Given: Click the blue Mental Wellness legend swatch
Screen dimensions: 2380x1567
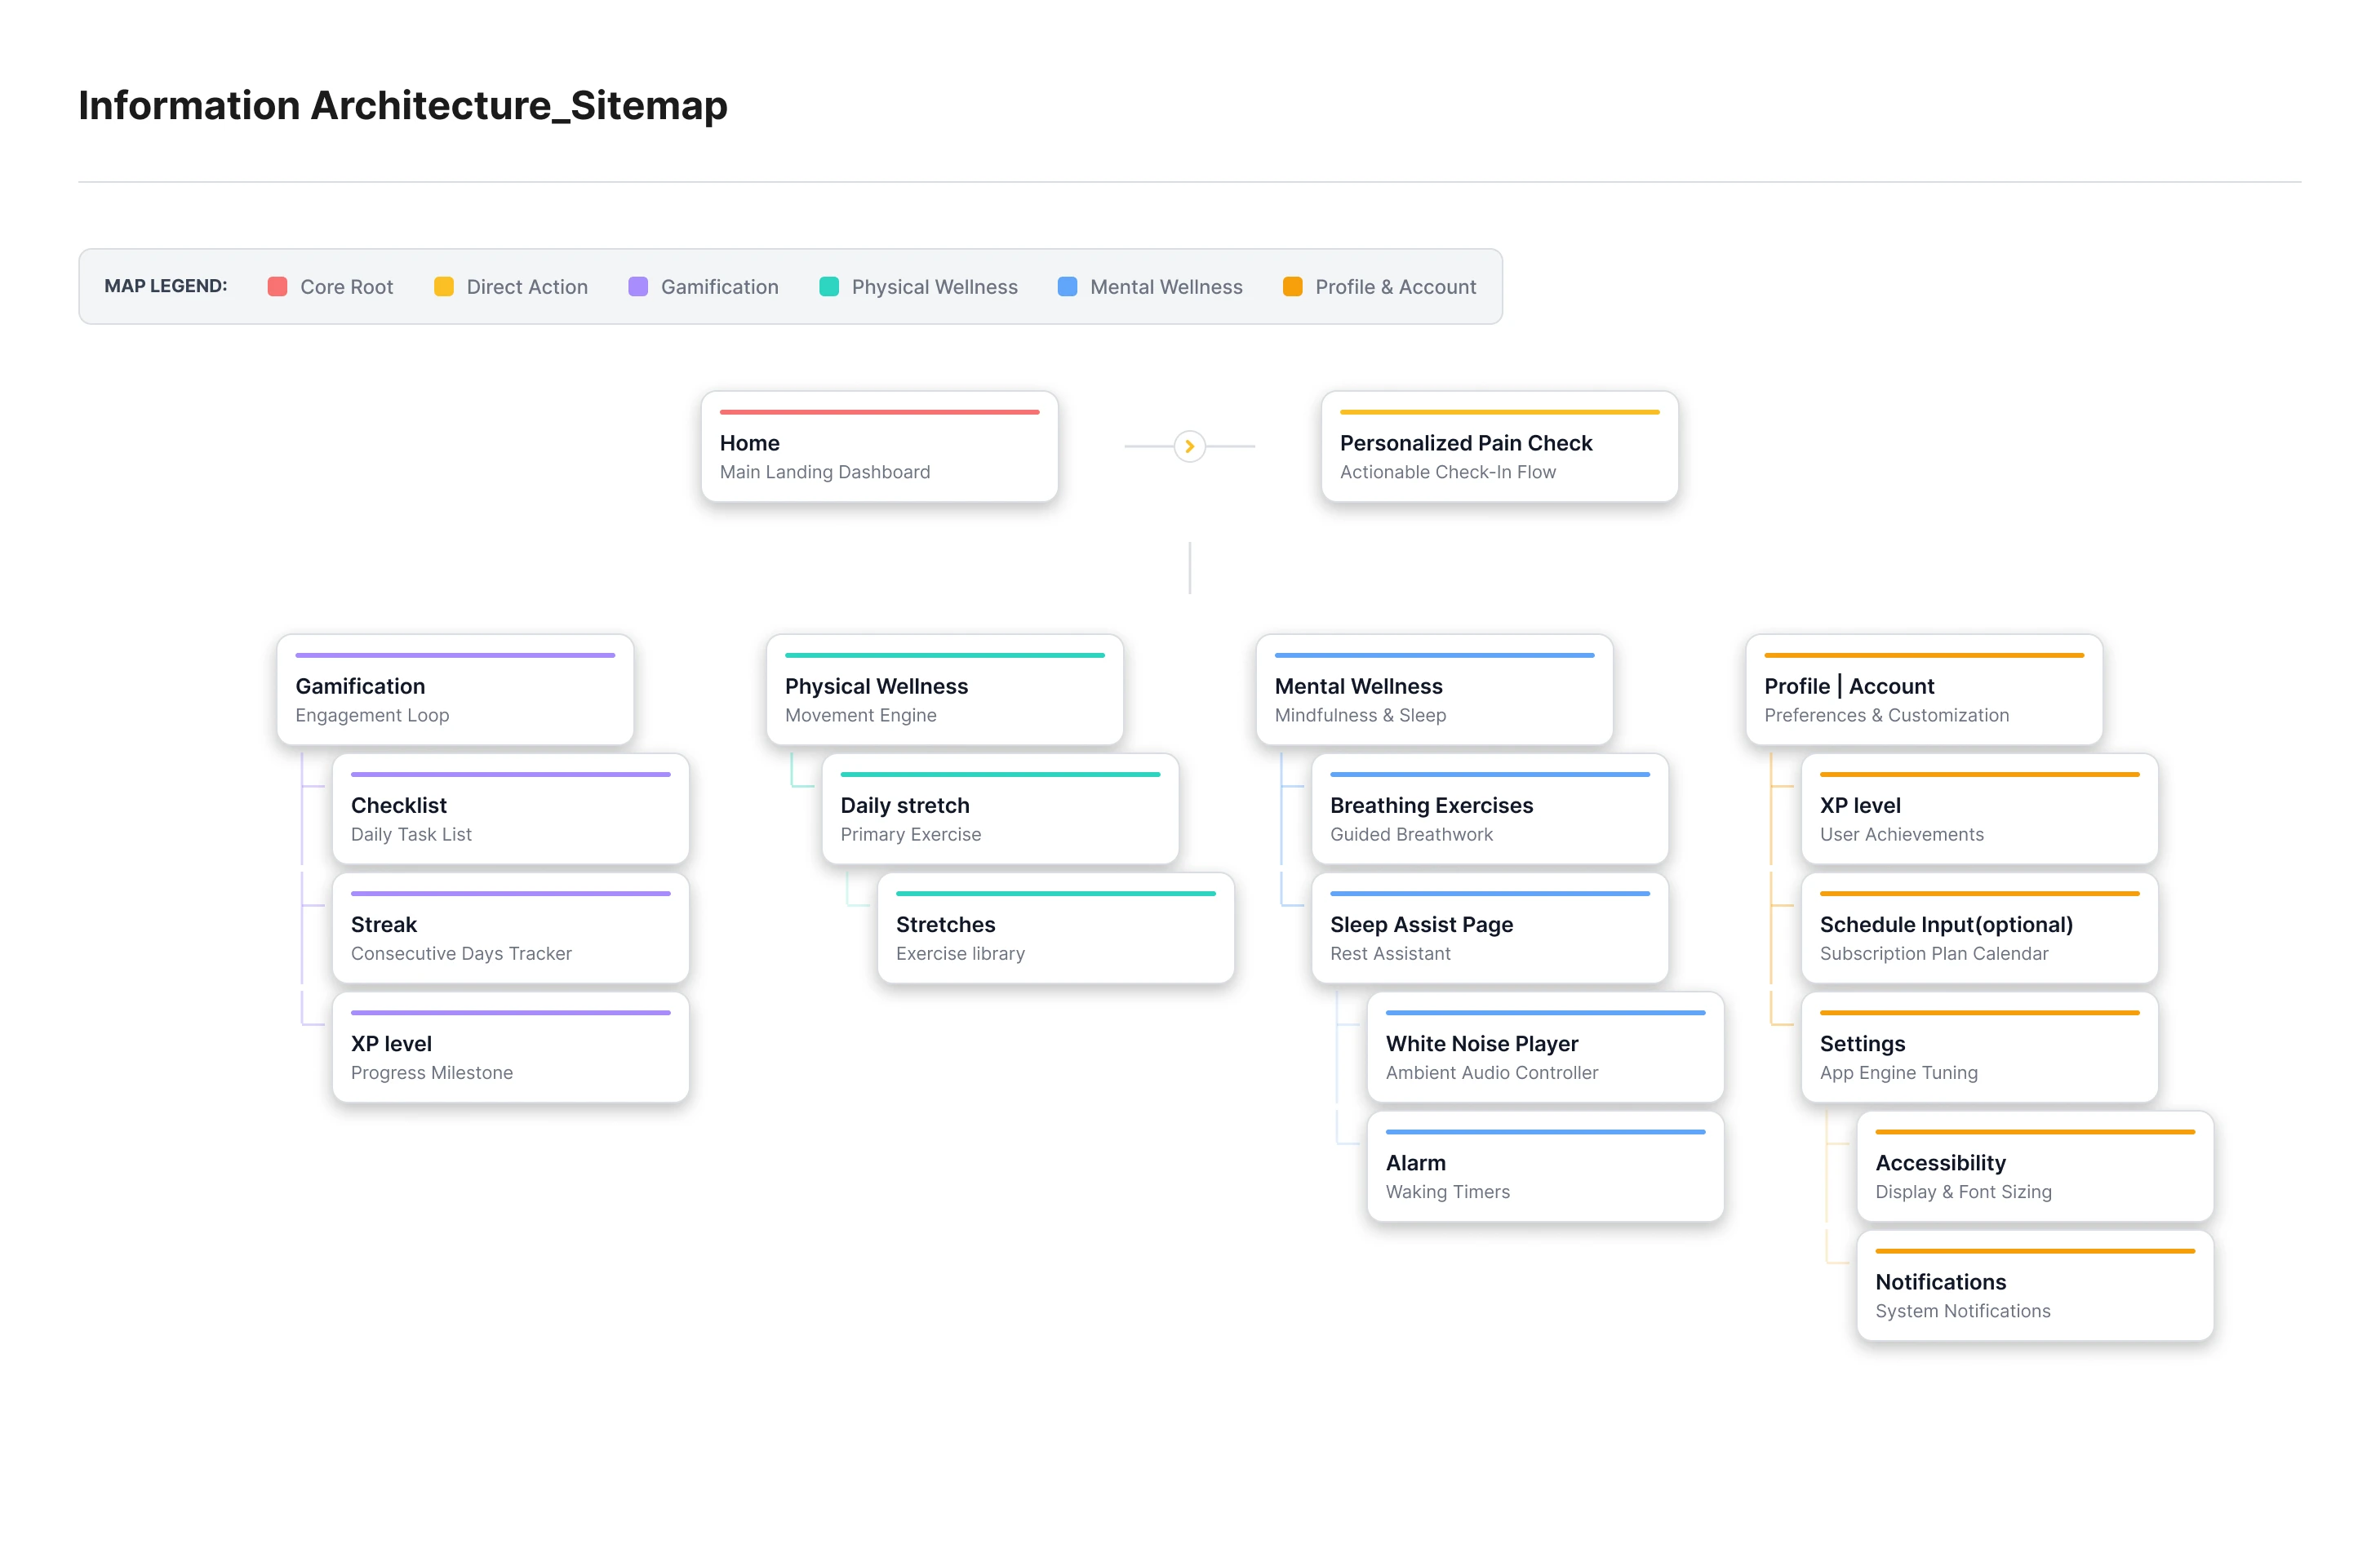Looking at the screenshot, I should point(1067,287).
